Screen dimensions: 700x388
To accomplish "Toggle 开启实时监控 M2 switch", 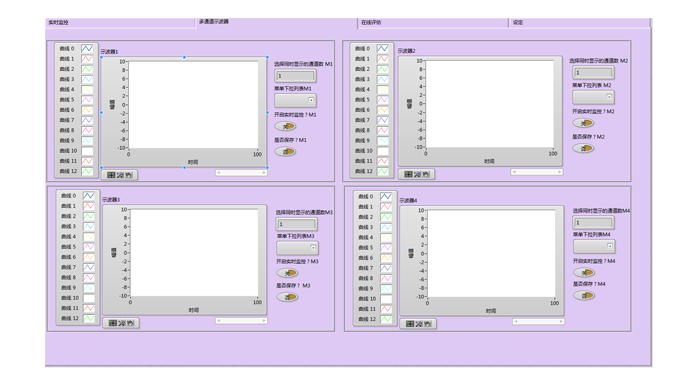I will [583, 123].
